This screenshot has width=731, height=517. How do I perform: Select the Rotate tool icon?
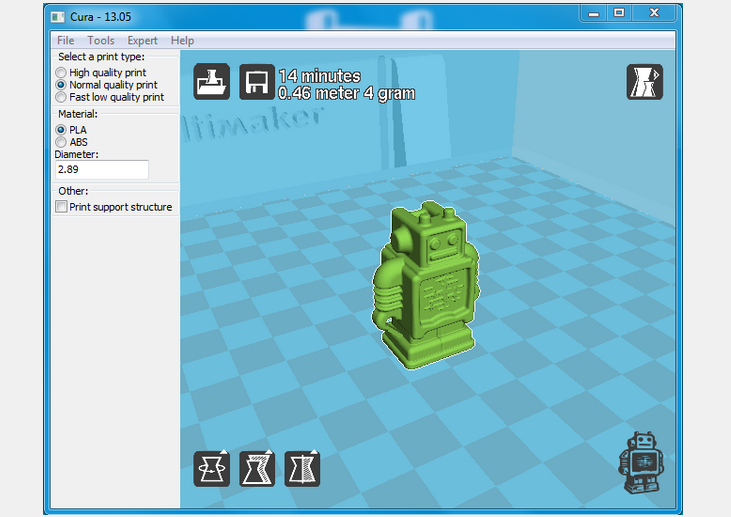[212, 468]
